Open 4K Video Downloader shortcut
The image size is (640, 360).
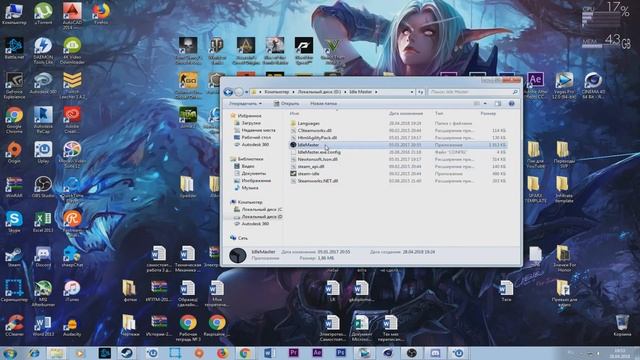pos(72,51)
